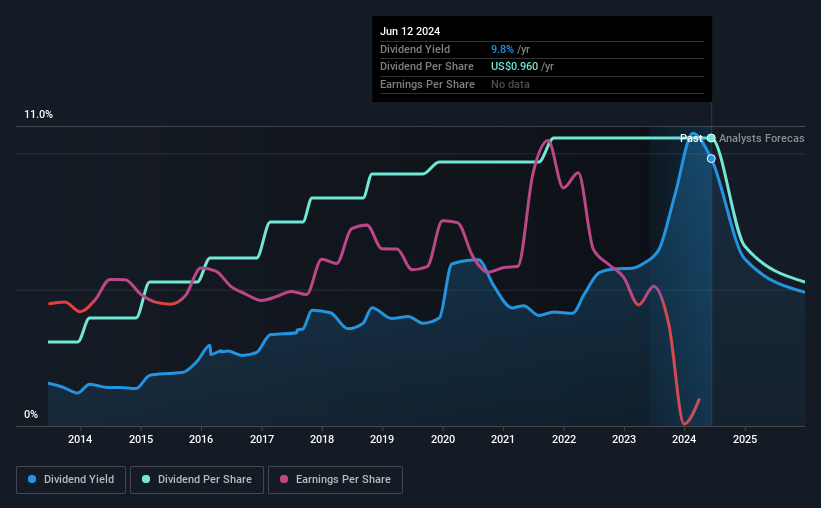Click the 2016 x-axis year label
The width and height of the screenshot is (821, 508).
pyautogui.click(x=201, y=439)
